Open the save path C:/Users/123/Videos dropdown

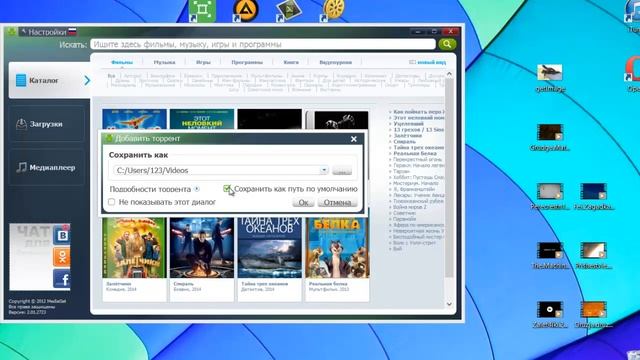click(324, 170)
